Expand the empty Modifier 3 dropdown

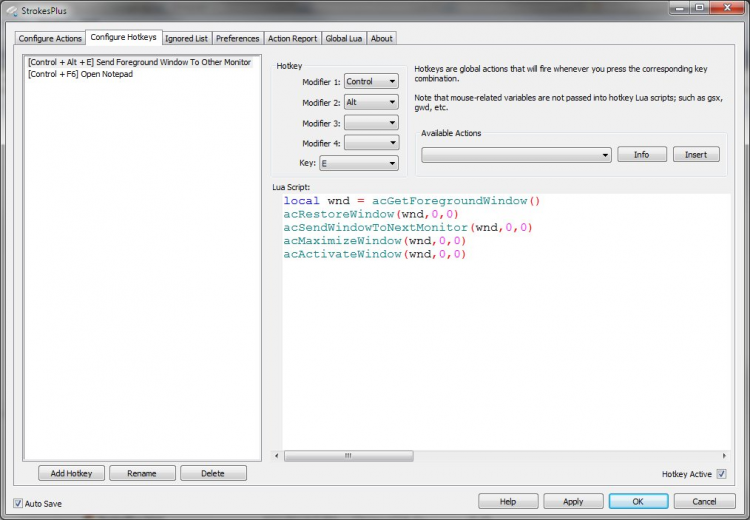coord(371,123)
